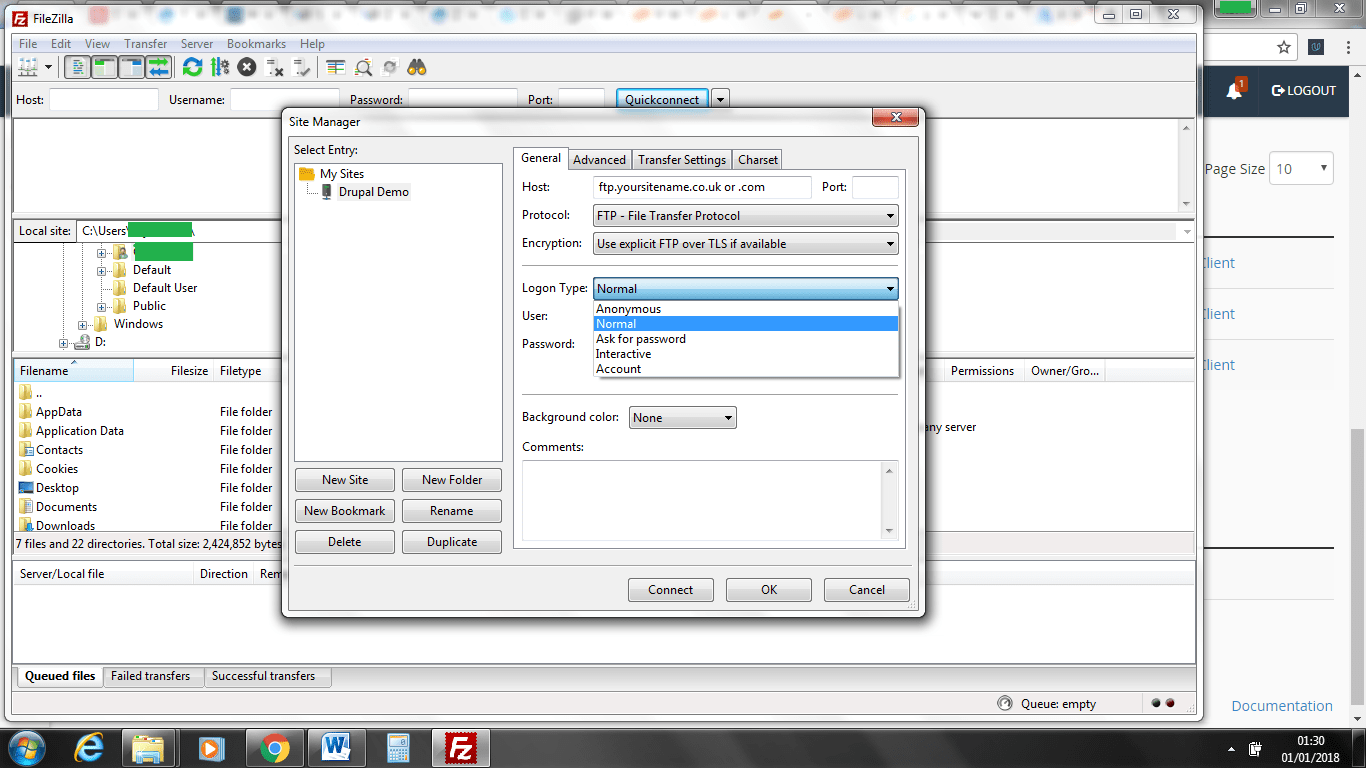Select Drupal Demo site entry
This screenshot has width=1366, height=768.
(373, 192)
